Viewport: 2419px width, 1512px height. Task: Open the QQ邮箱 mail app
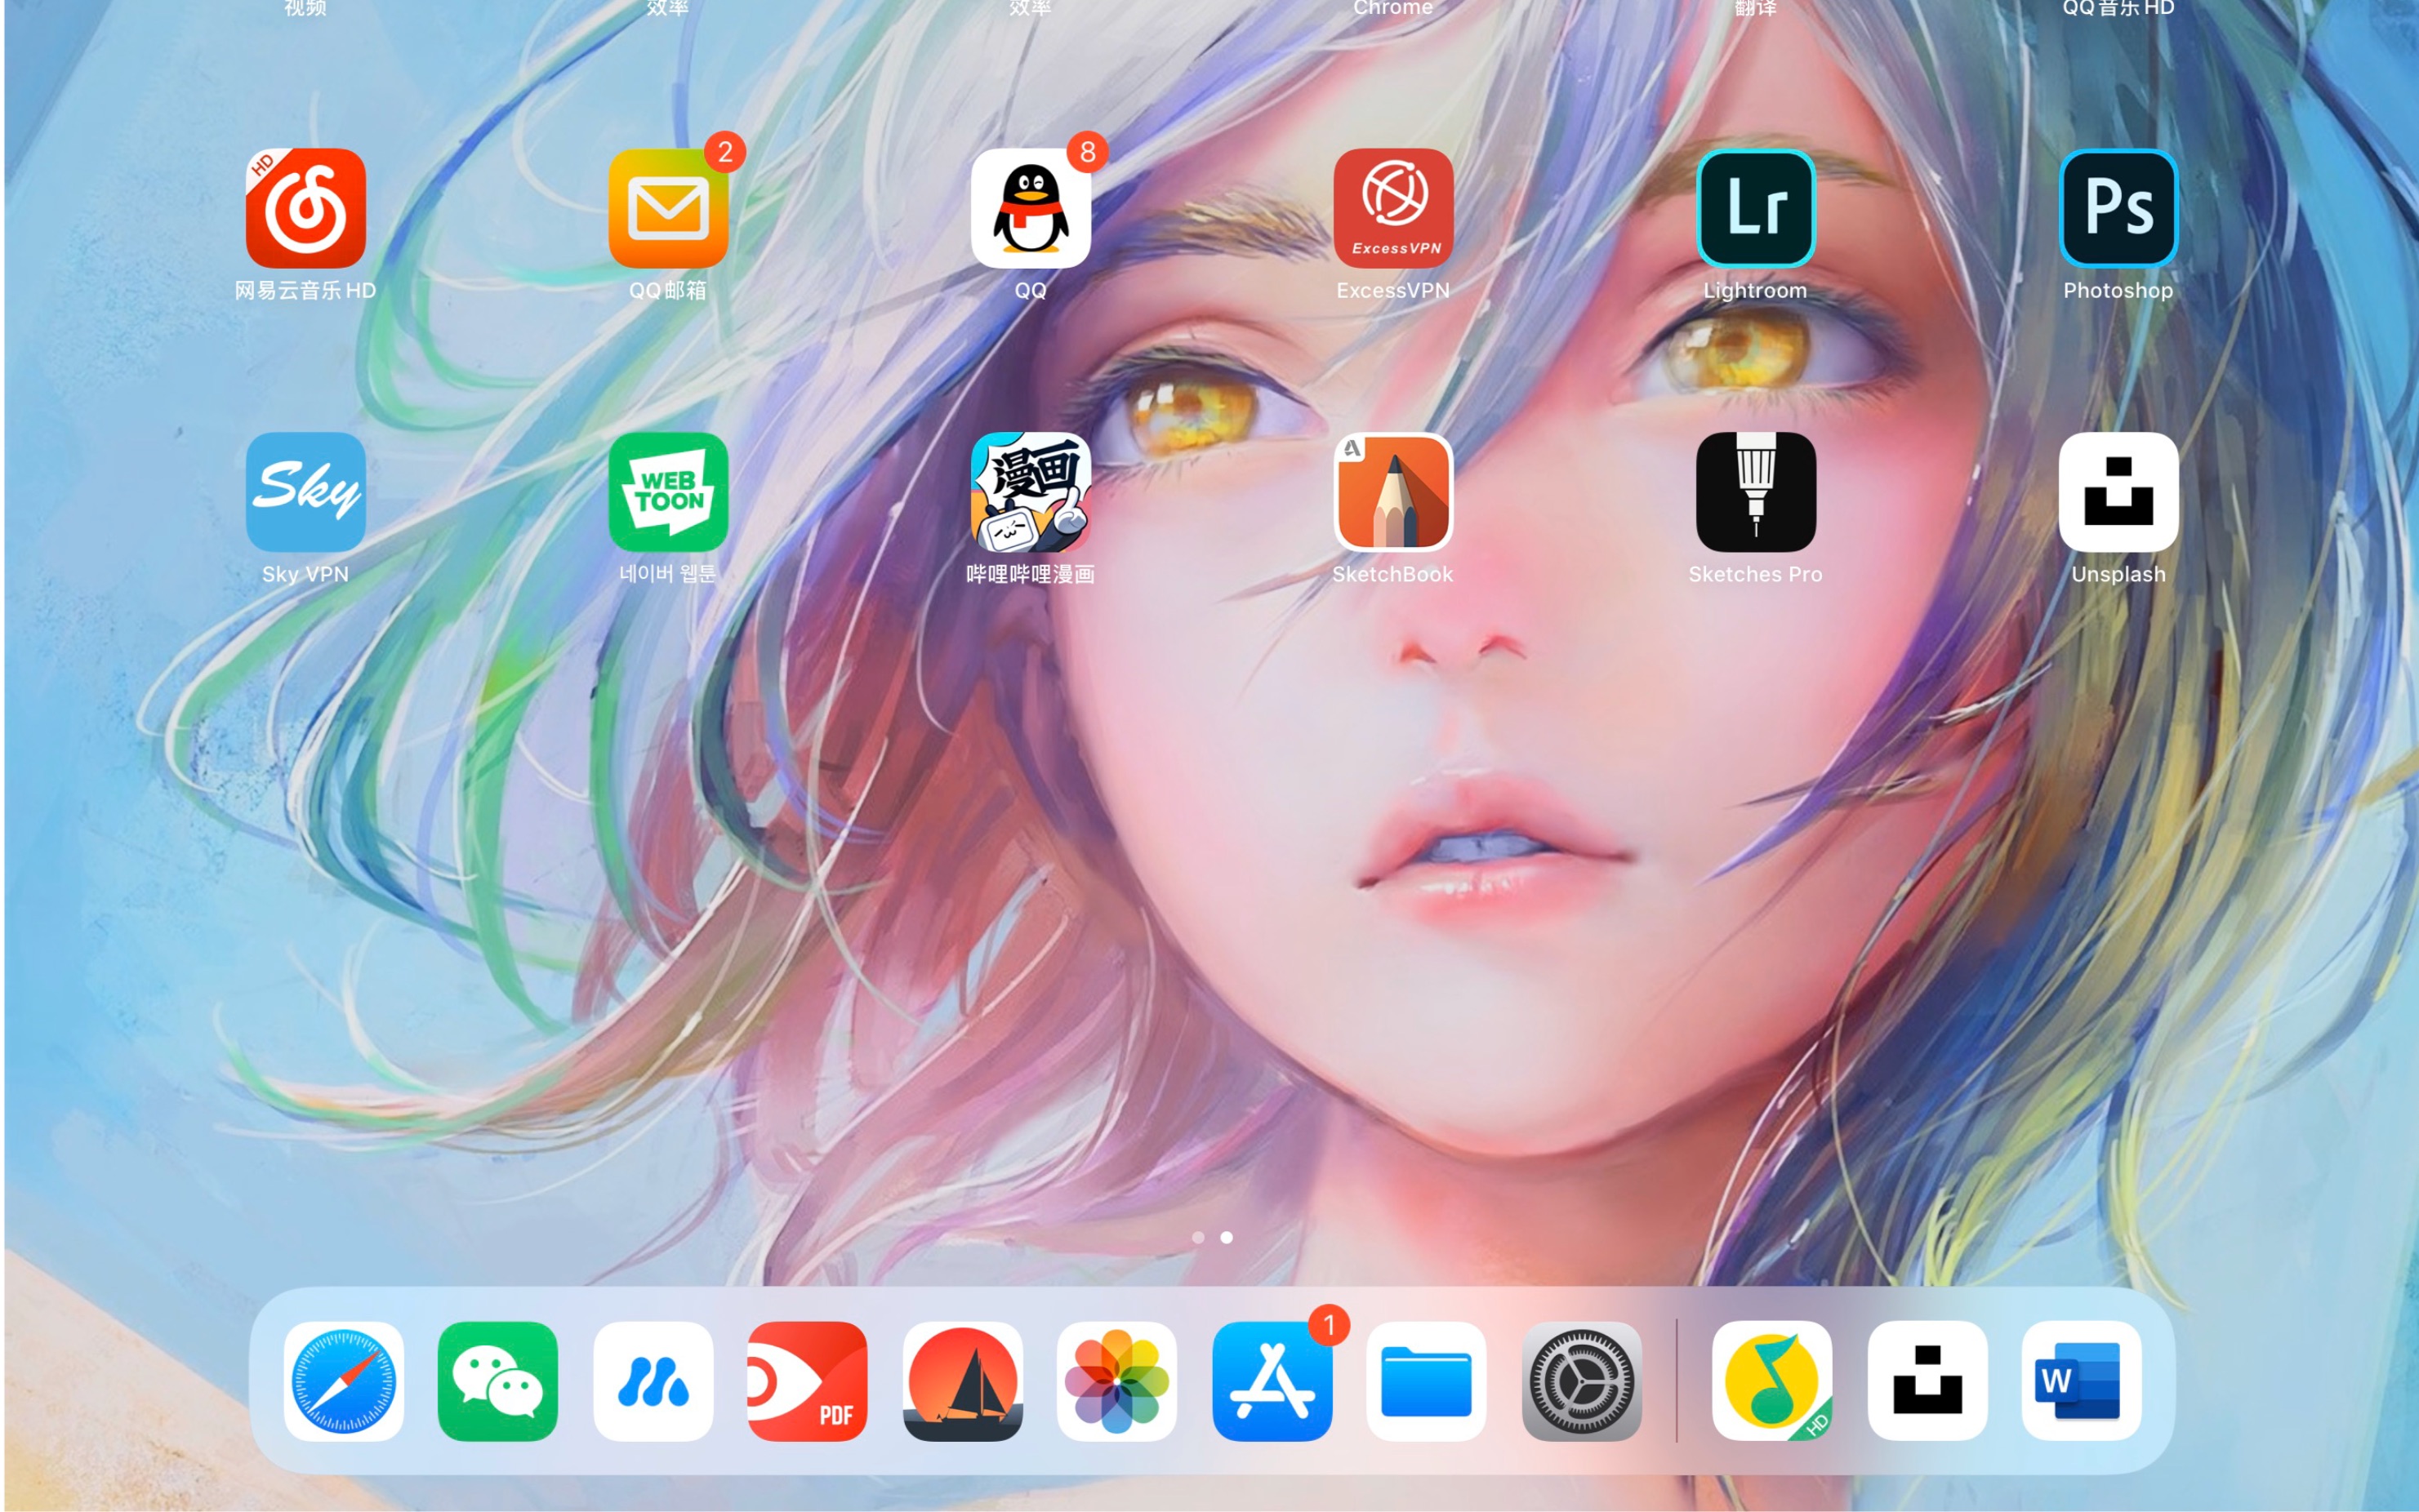668,208
